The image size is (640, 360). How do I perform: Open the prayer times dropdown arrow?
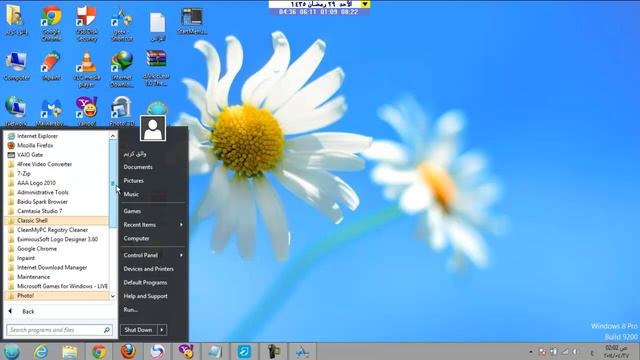[x=365, y=4]
